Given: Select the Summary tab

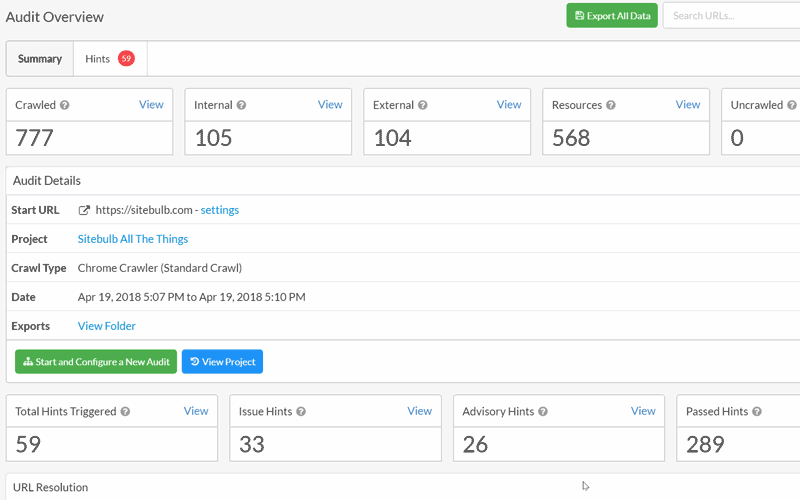Looking at the screenshot, I should [40, 59].
